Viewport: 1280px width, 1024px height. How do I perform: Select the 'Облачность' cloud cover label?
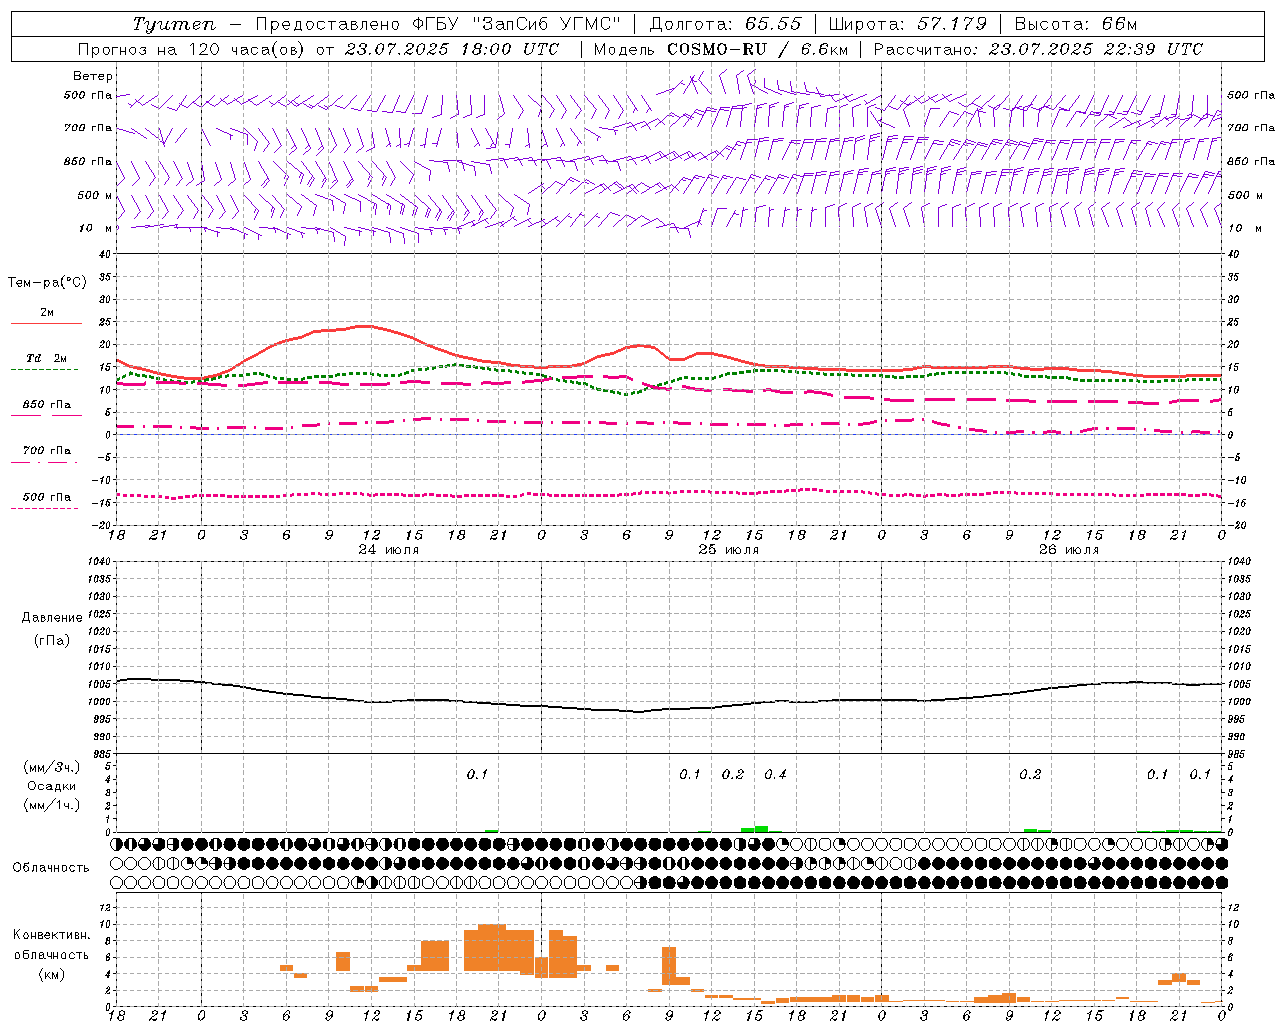(51, 867)
